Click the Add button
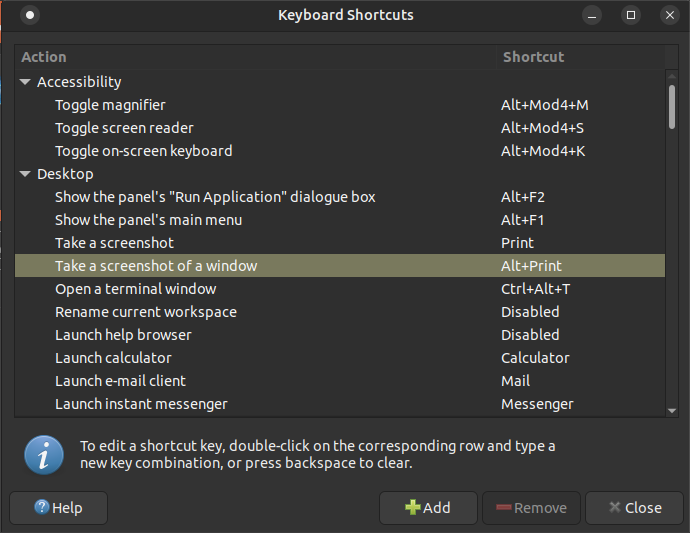This screenshot has width=690, height=533. pyautogui.click(x=428, y=508)
